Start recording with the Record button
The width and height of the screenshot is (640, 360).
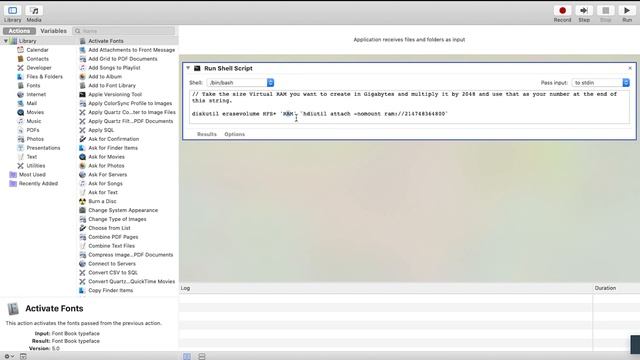[562, 11]
